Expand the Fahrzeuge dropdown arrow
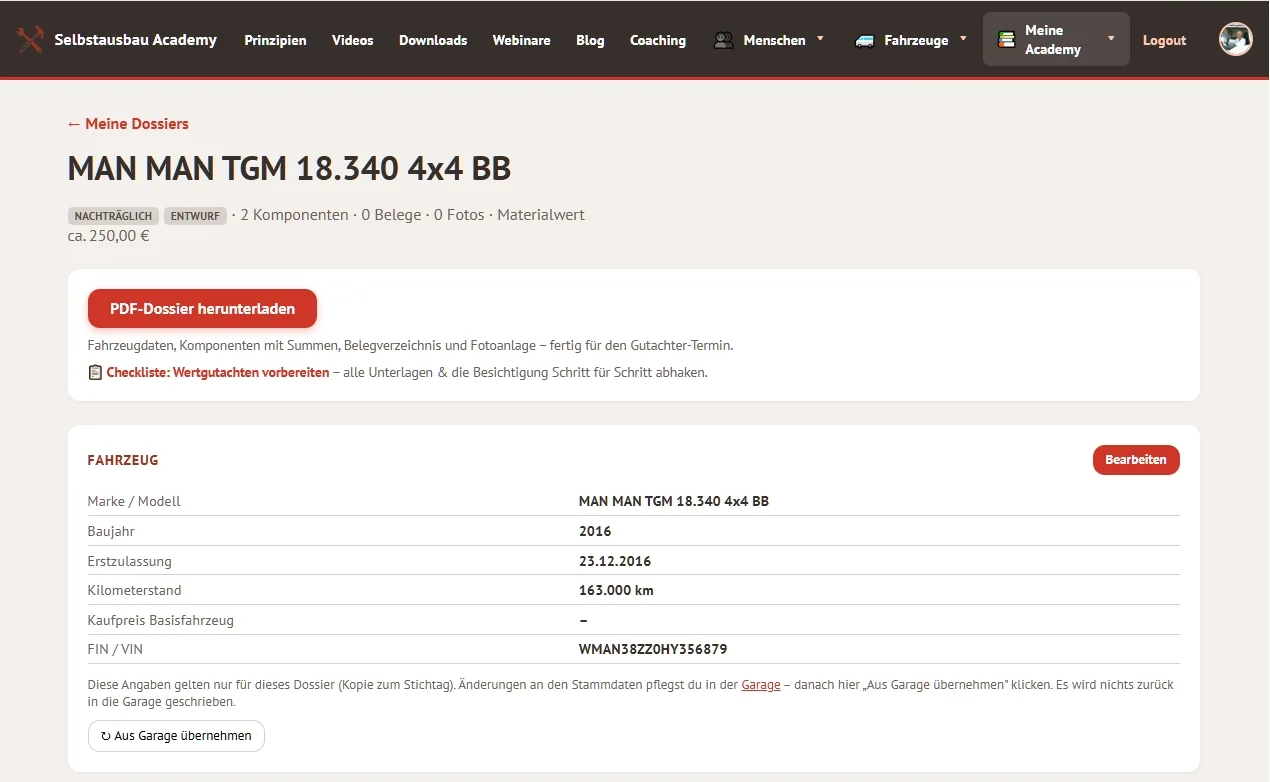 click(963, 39)
